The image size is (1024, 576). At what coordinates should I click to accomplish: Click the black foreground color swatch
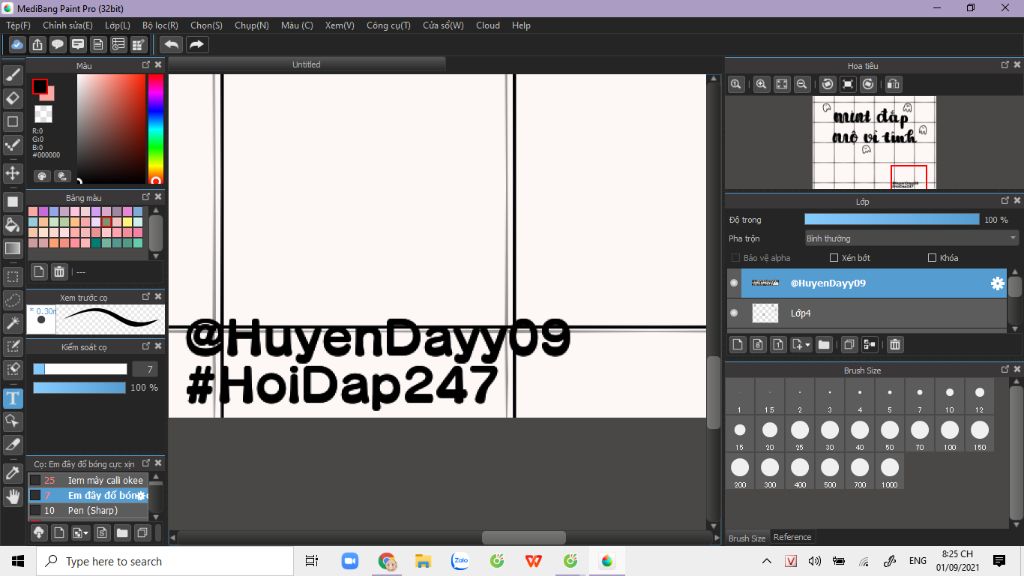(x=40, y=86)
